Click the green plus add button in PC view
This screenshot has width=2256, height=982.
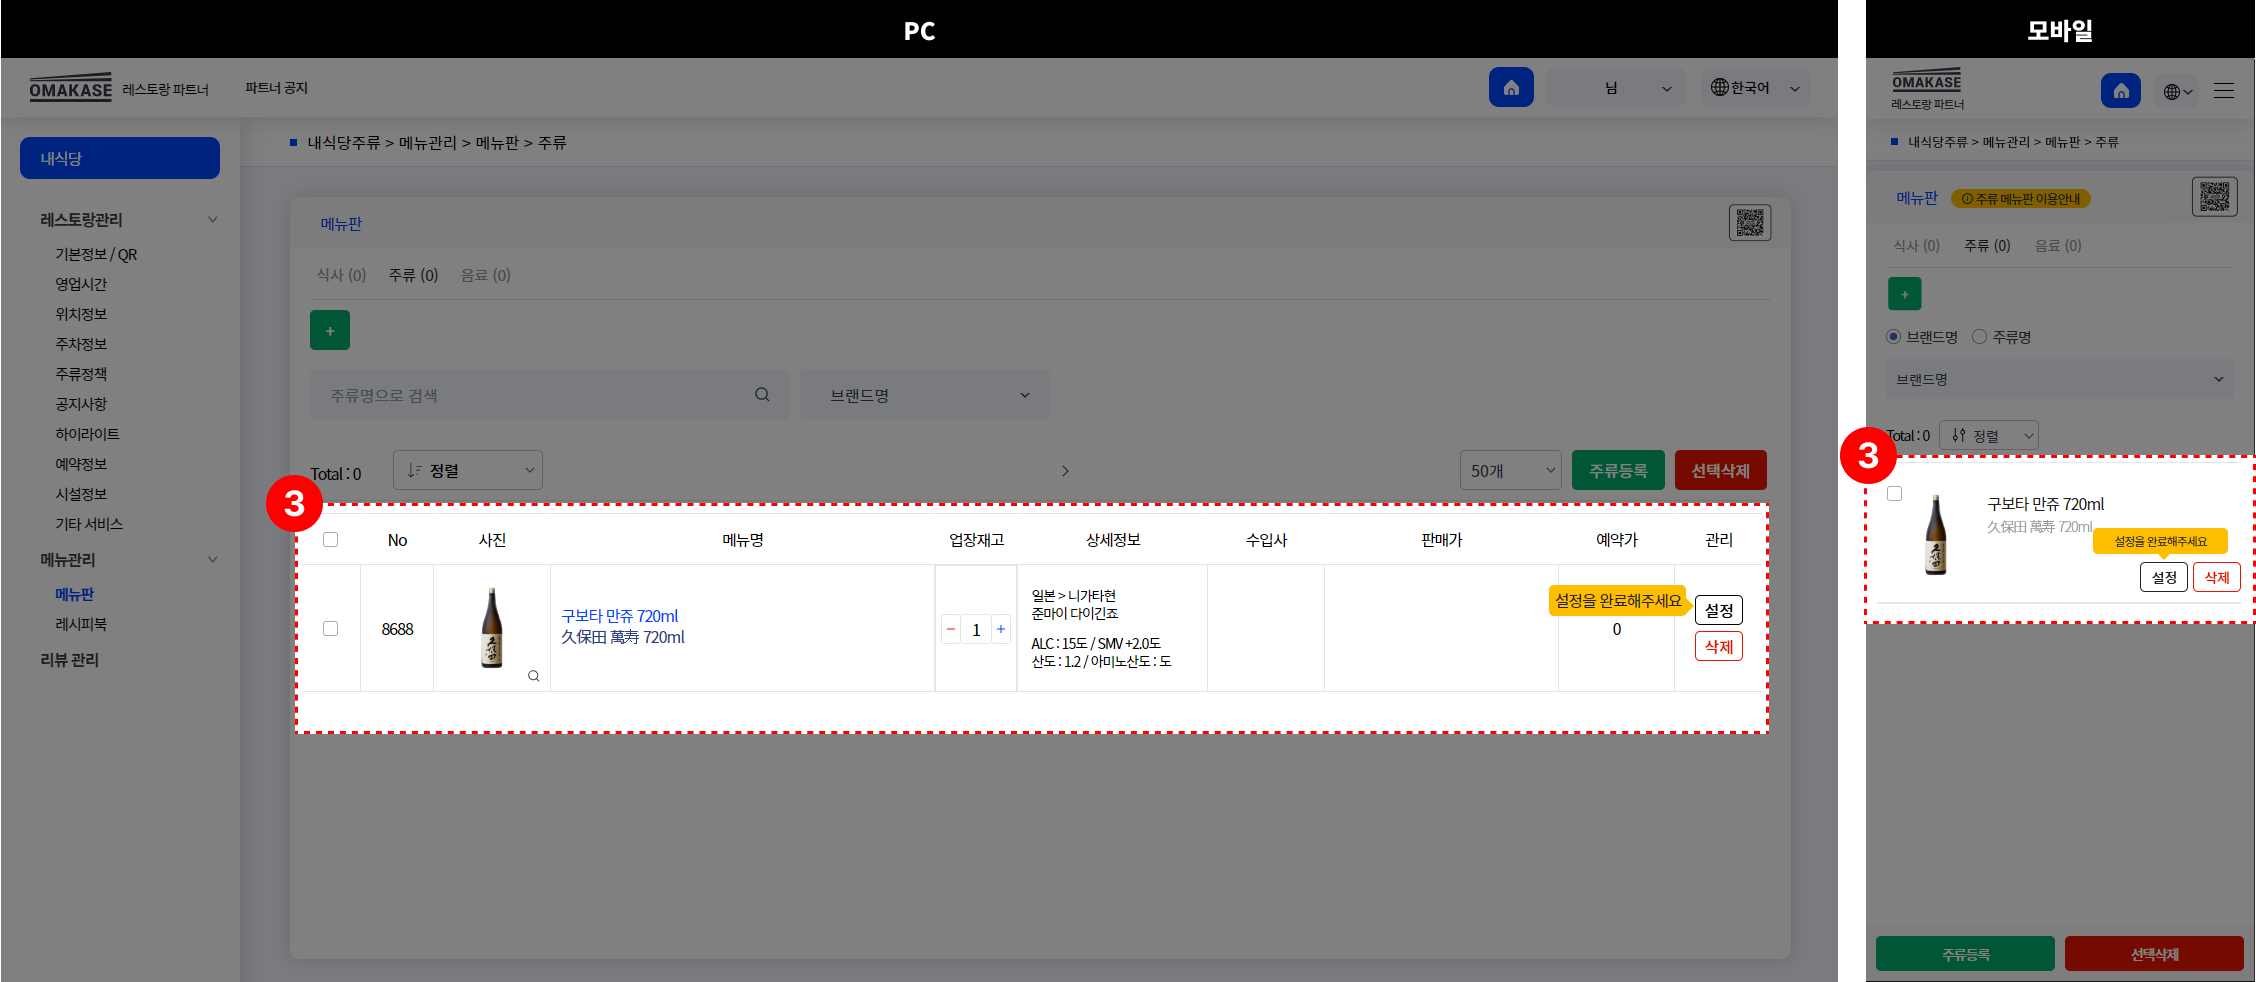330,331
